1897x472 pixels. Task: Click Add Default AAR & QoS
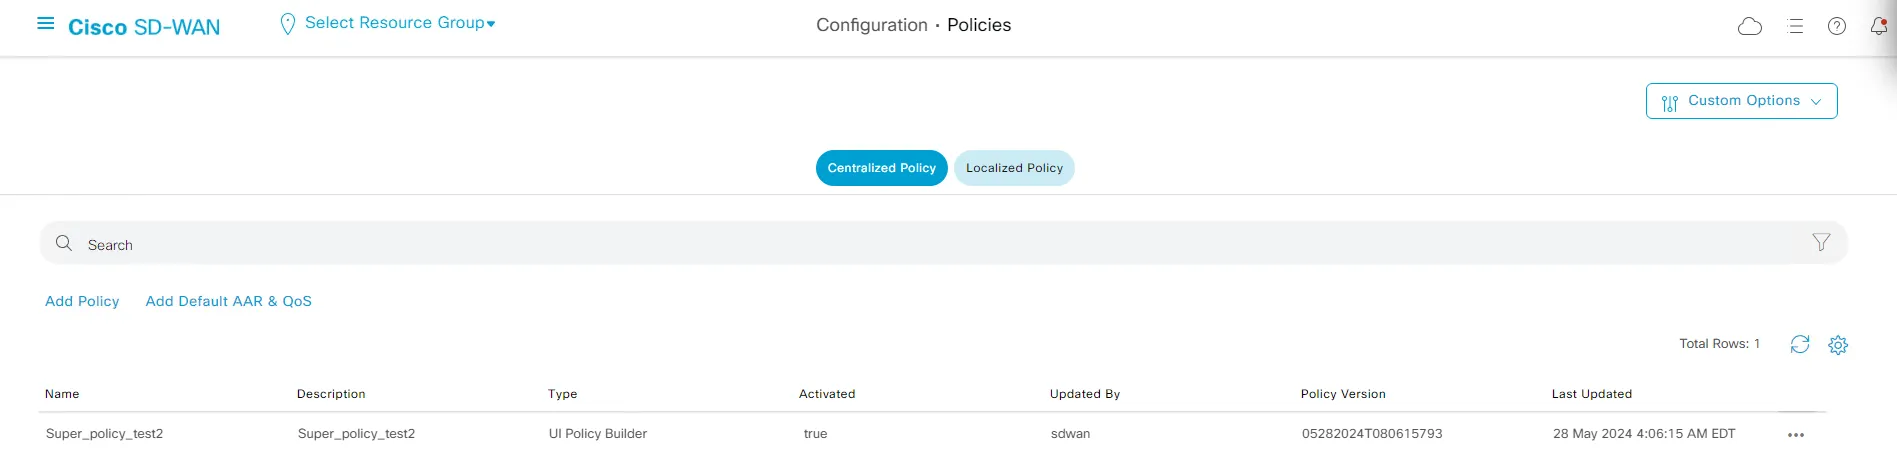pos(228,301)
